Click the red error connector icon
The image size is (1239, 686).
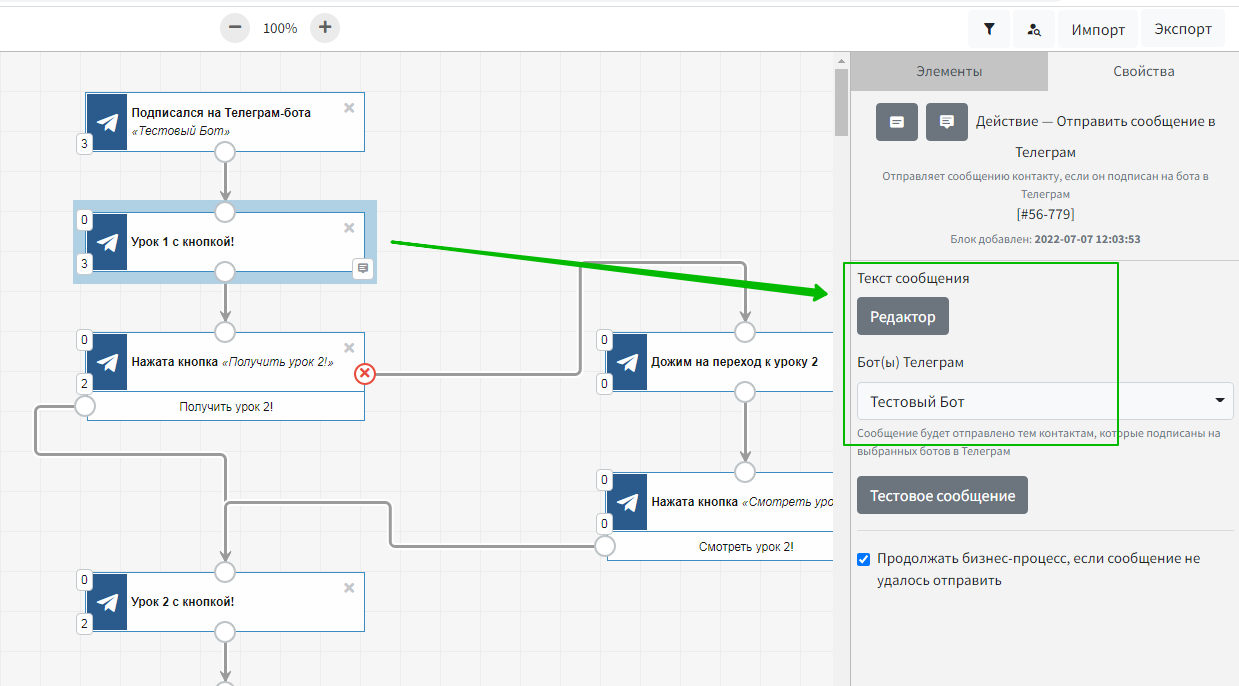pos(365,373)
